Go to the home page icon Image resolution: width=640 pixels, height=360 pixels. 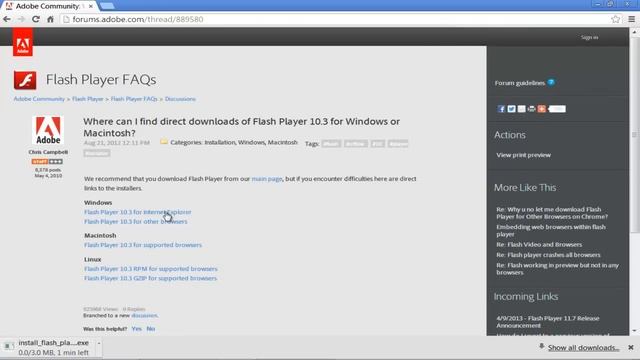click(50, 19)
